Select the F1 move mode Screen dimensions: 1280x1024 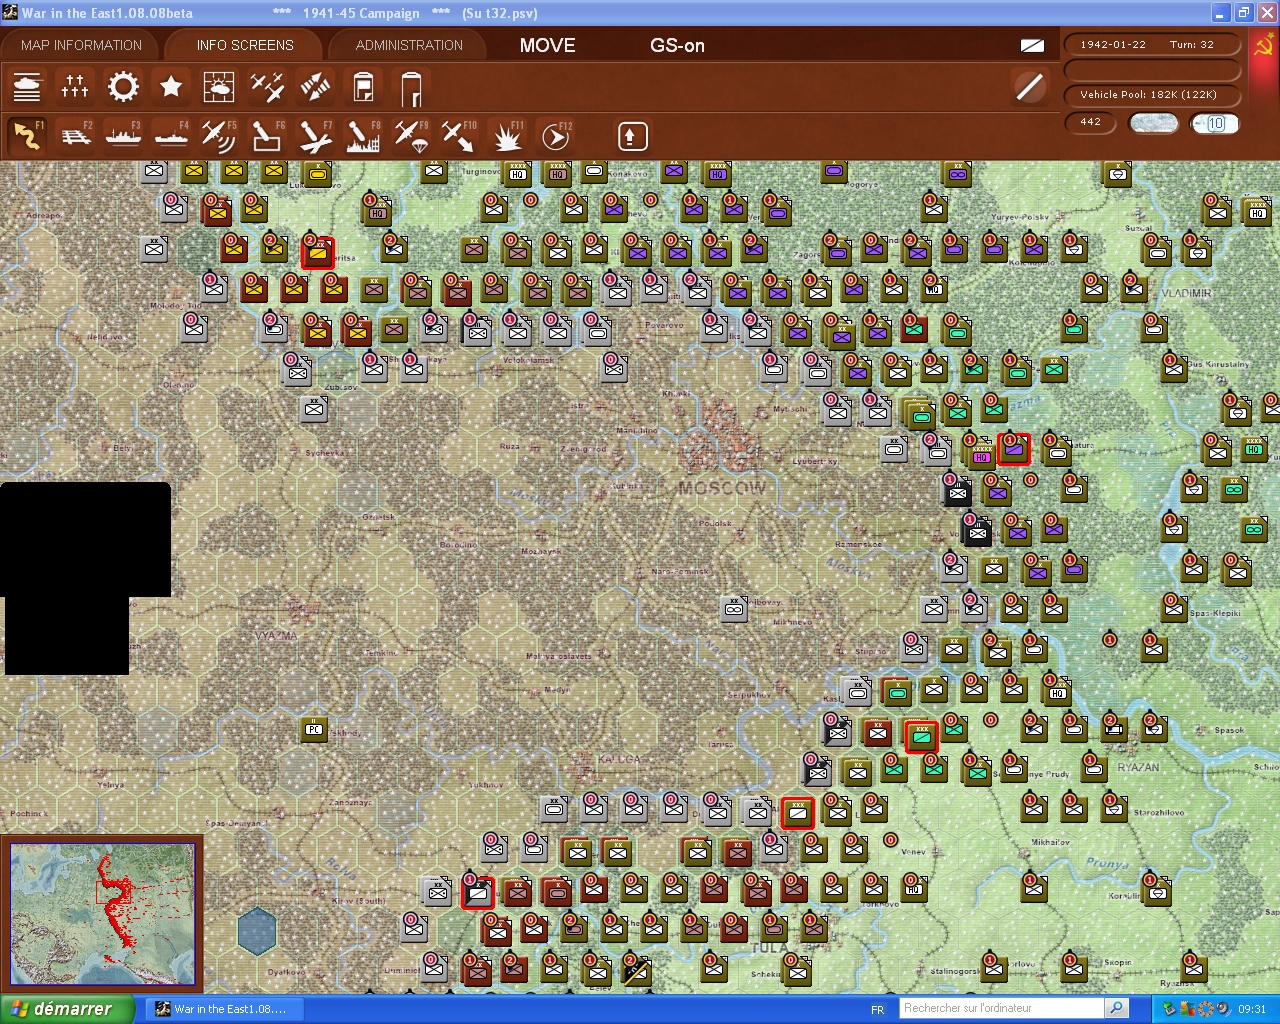(27, 136)
